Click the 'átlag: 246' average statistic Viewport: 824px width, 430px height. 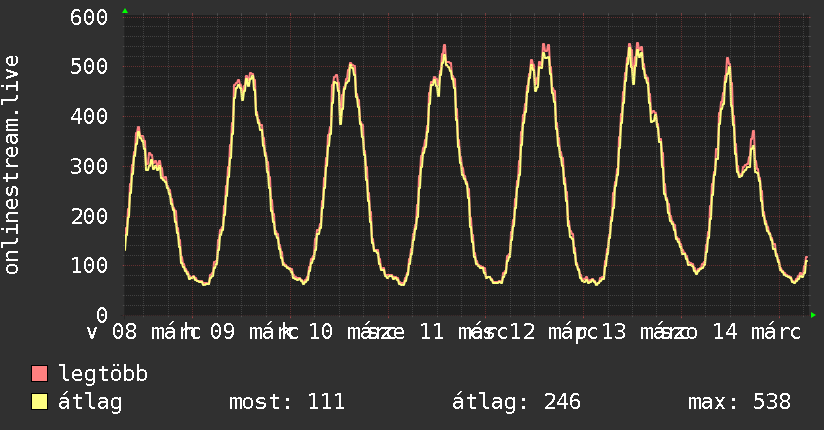[517, 402]
